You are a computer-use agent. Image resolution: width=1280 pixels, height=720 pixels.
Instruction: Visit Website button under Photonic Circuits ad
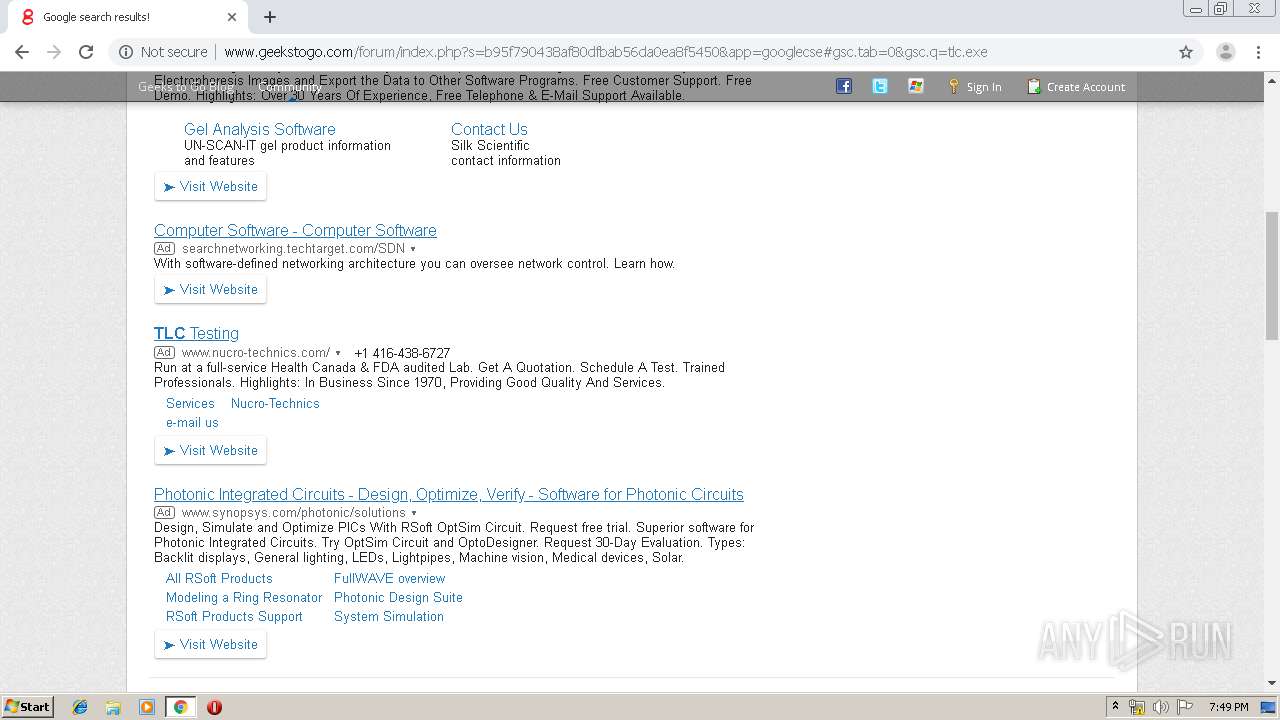click(210, 645)
